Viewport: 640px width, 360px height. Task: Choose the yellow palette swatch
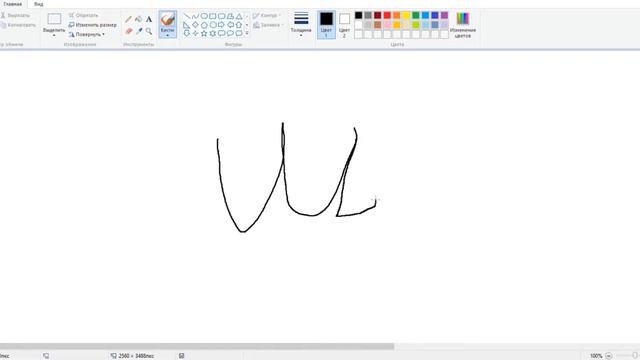[x=406, y=16]
